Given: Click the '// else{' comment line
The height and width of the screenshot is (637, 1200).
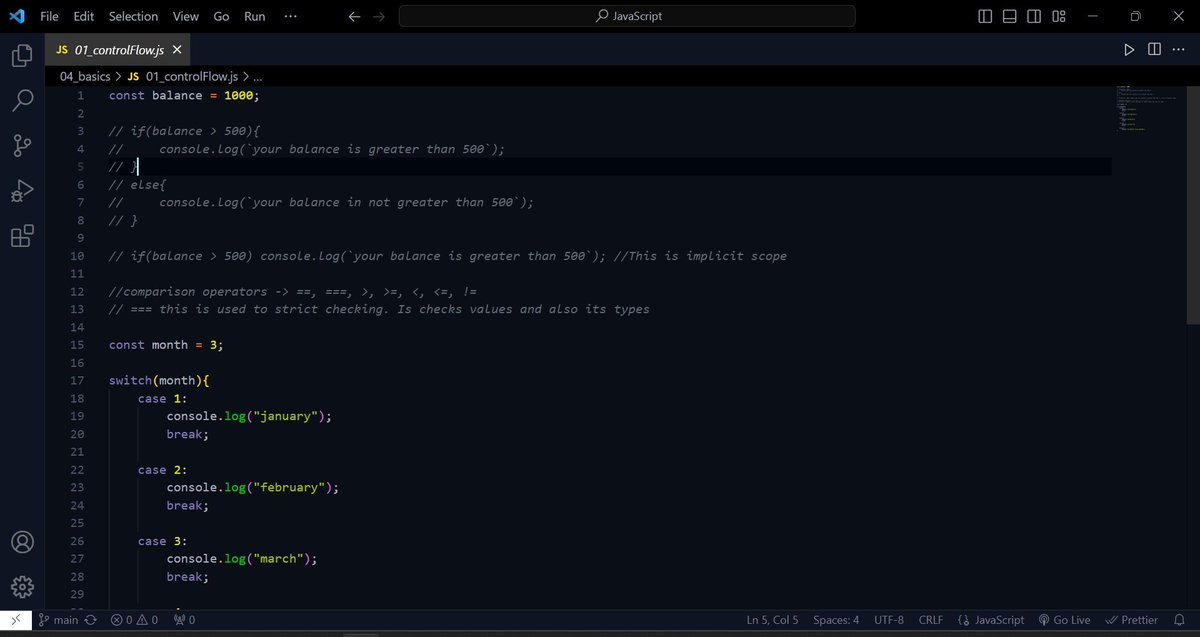Looking at the screenshot, I should coord(137,185).
